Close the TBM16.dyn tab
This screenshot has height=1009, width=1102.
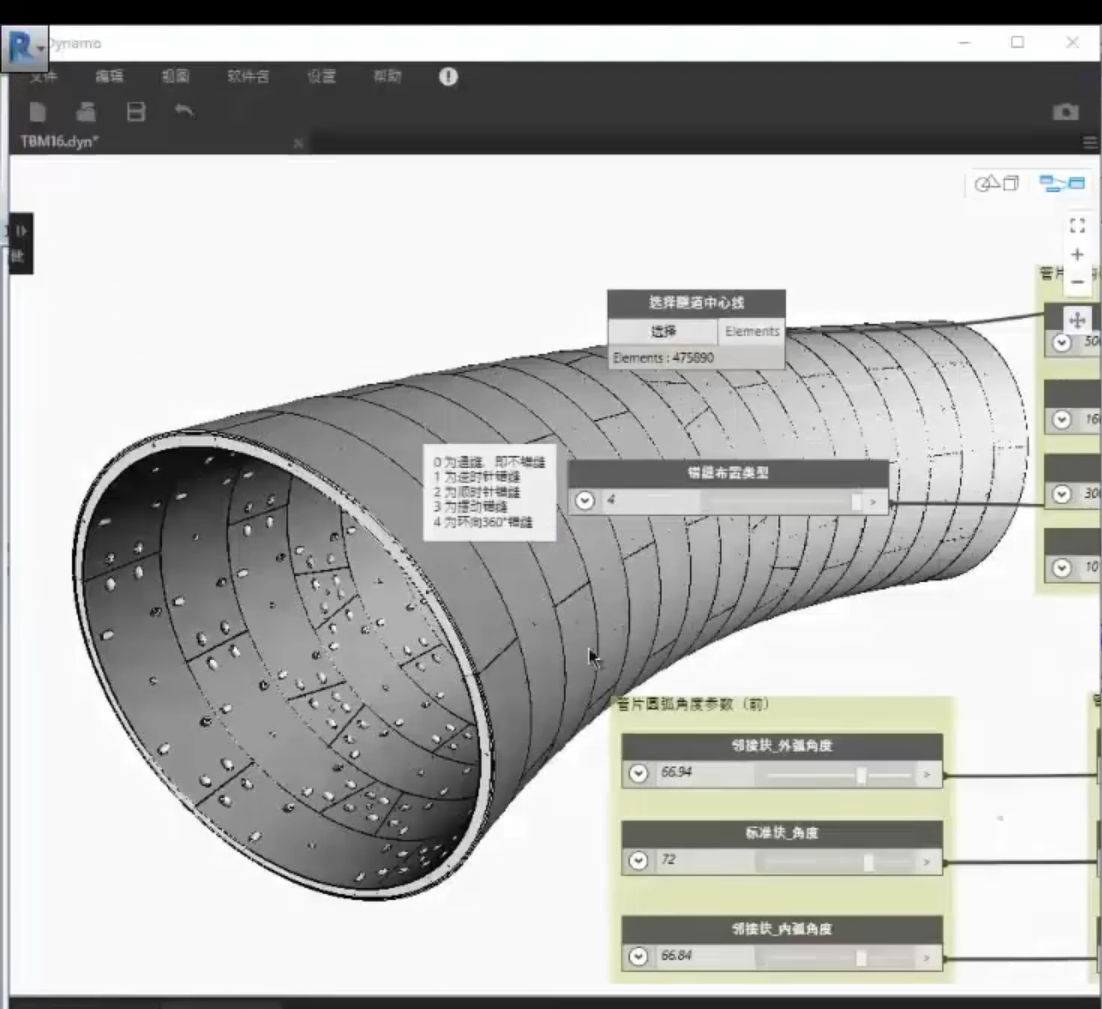298,143
